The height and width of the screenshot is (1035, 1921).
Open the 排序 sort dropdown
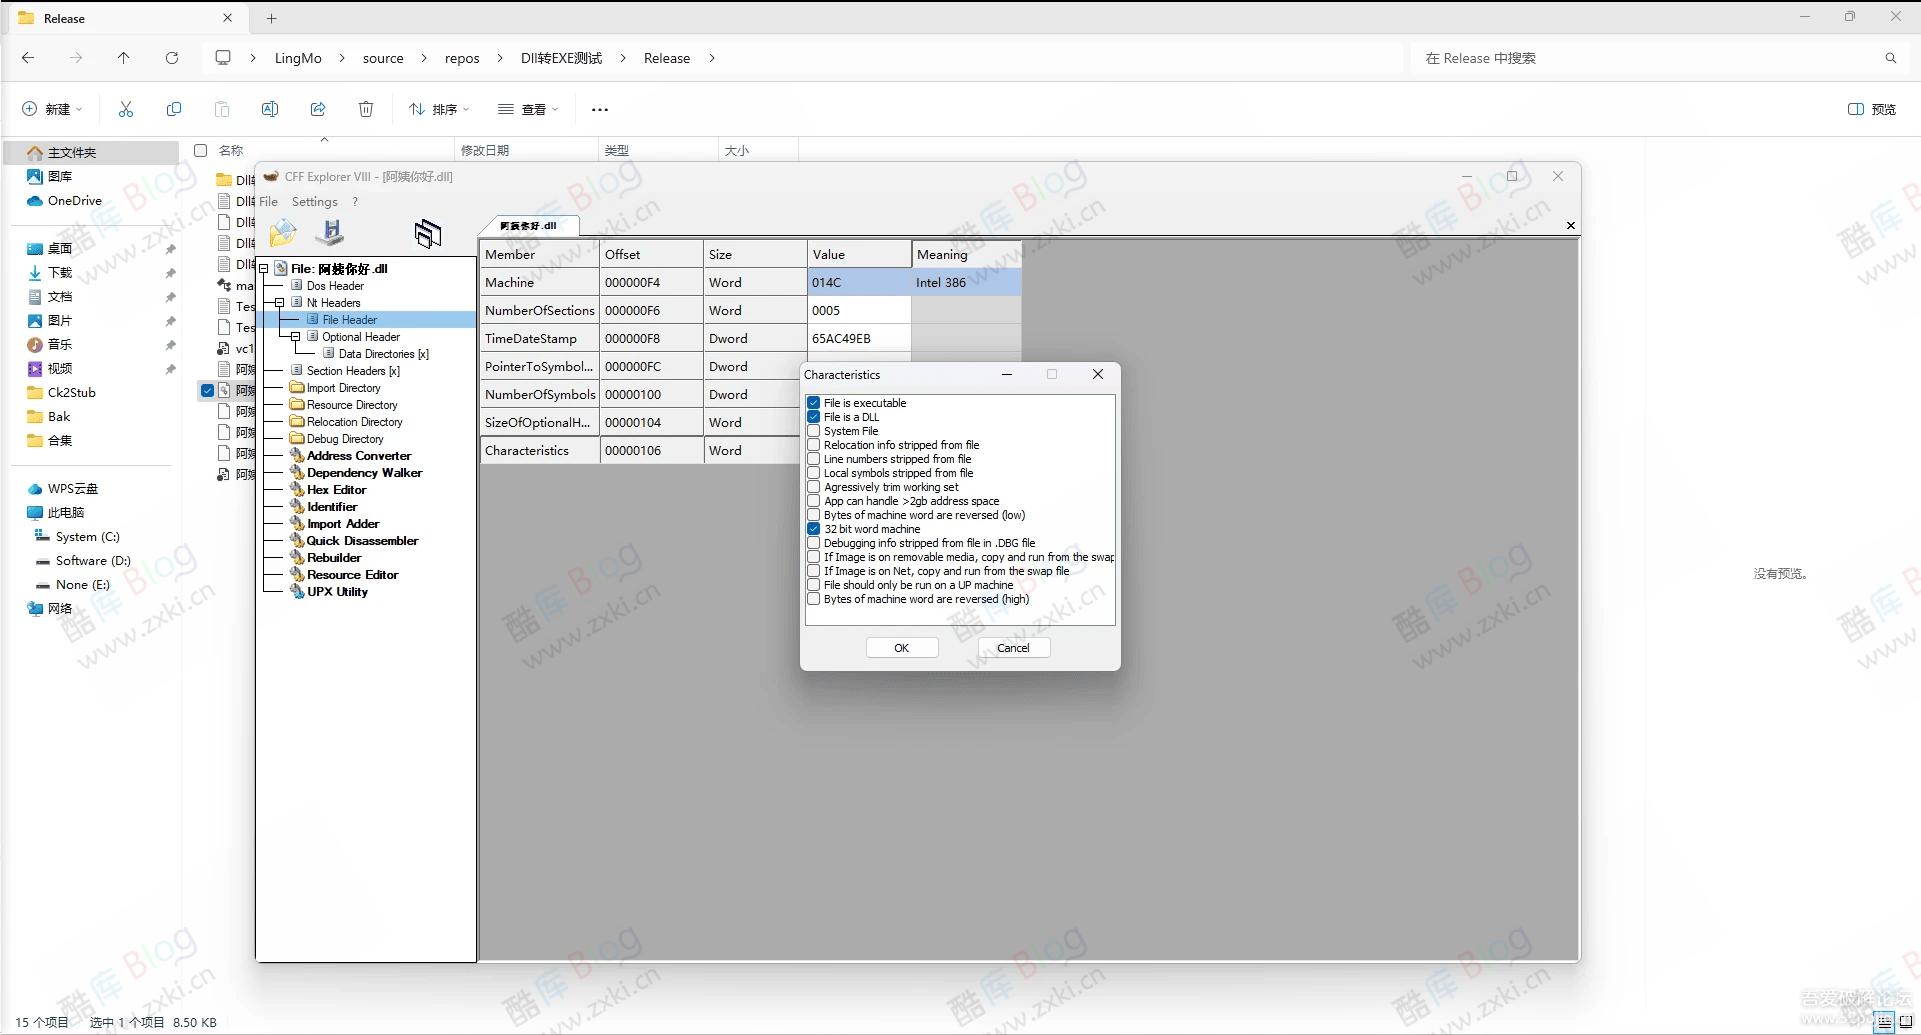tap(439, 109)
